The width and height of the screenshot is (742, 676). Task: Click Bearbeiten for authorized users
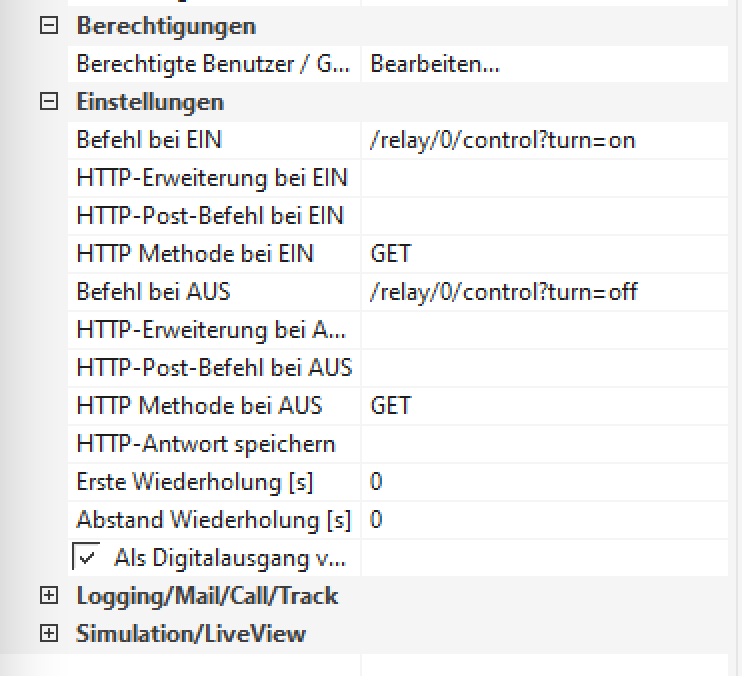coord(435,65)
